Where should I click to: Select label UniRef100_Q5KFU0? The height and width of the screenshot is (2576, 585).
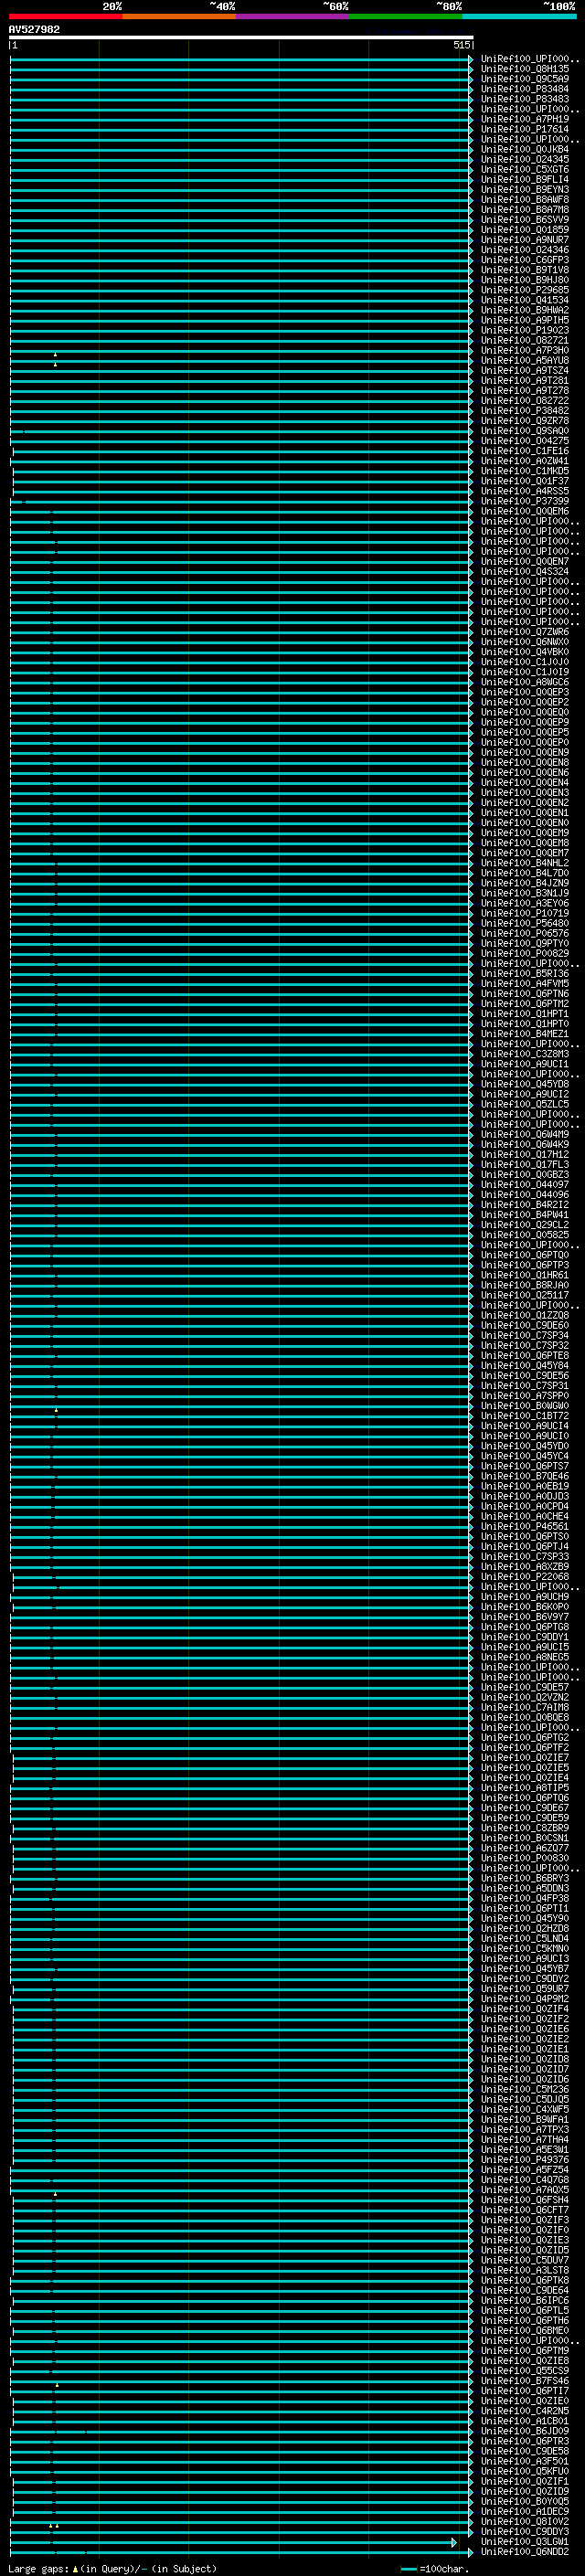tap(525, 2471)
